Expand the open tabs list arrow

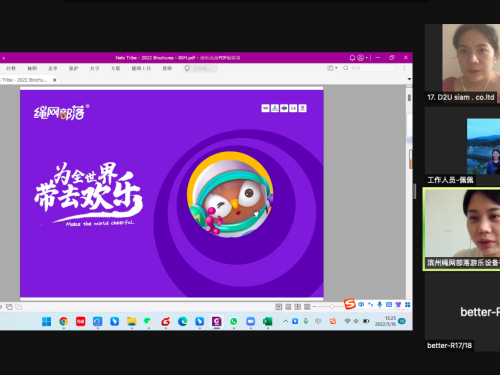tap(409, 79)
